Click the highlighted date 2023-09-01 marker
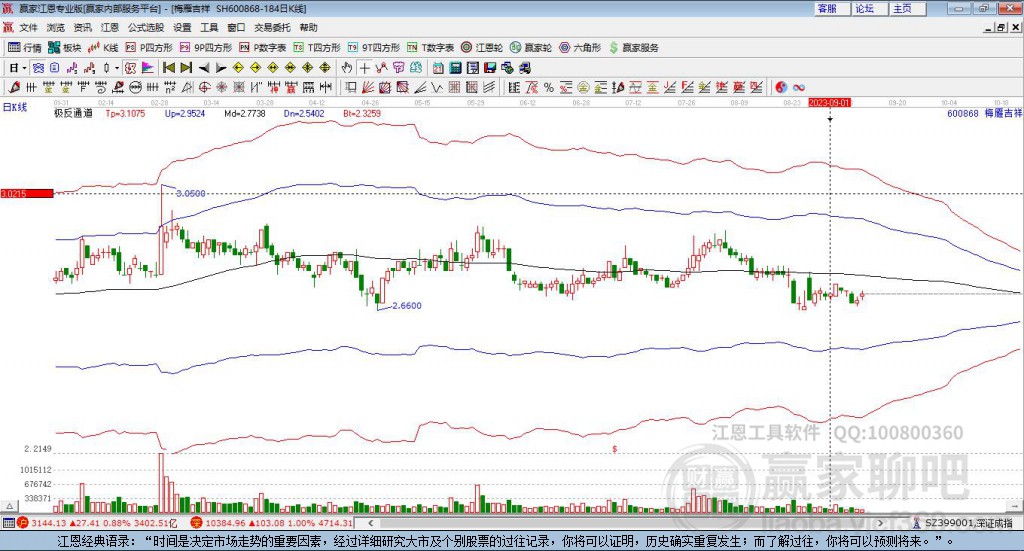The image size is (1024, 551). tap(829, 102)
